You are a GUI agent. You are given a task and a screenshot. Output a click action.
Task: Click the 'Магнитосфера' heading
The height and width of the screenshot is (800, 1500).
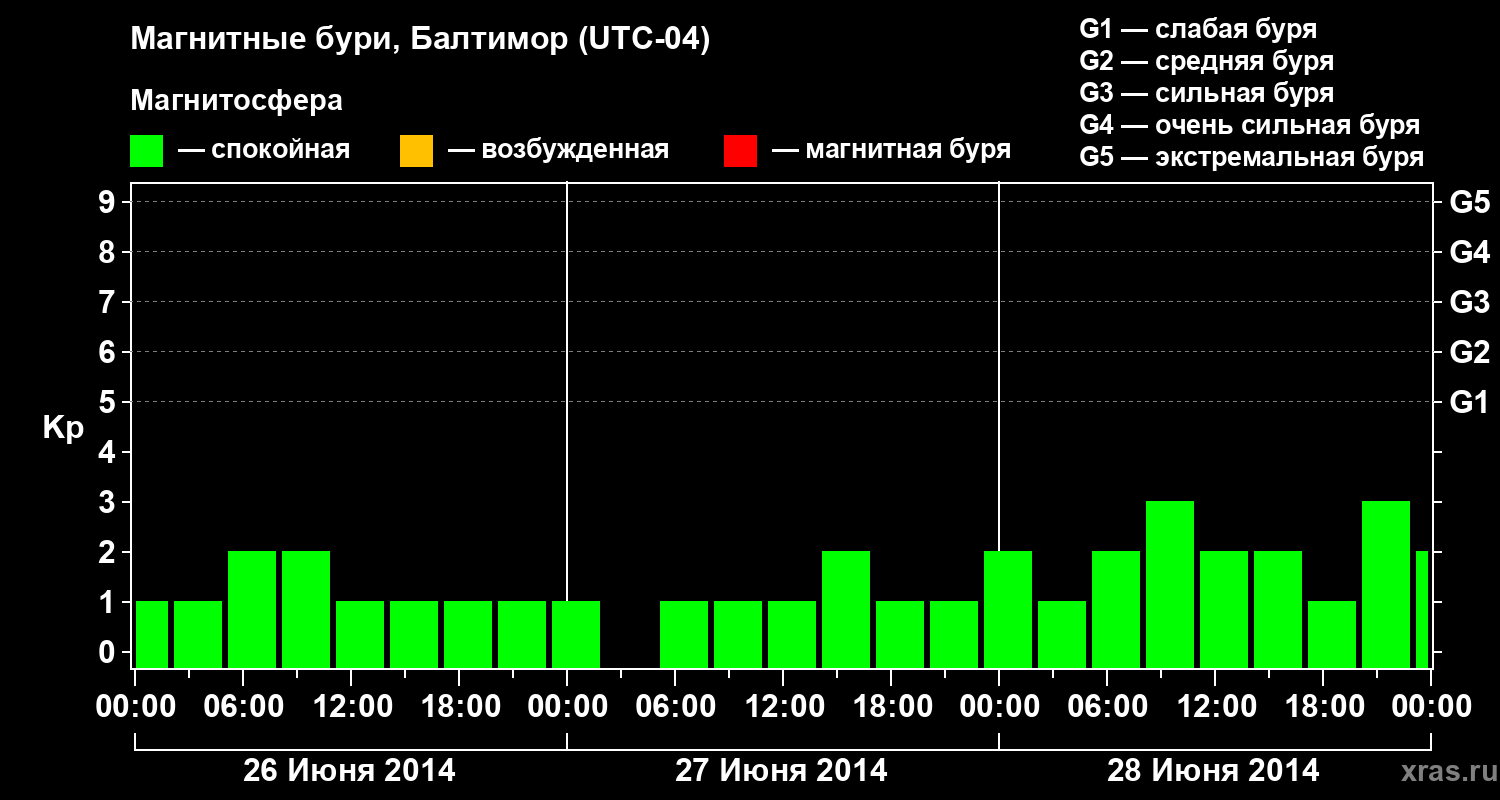click(236, 101)
